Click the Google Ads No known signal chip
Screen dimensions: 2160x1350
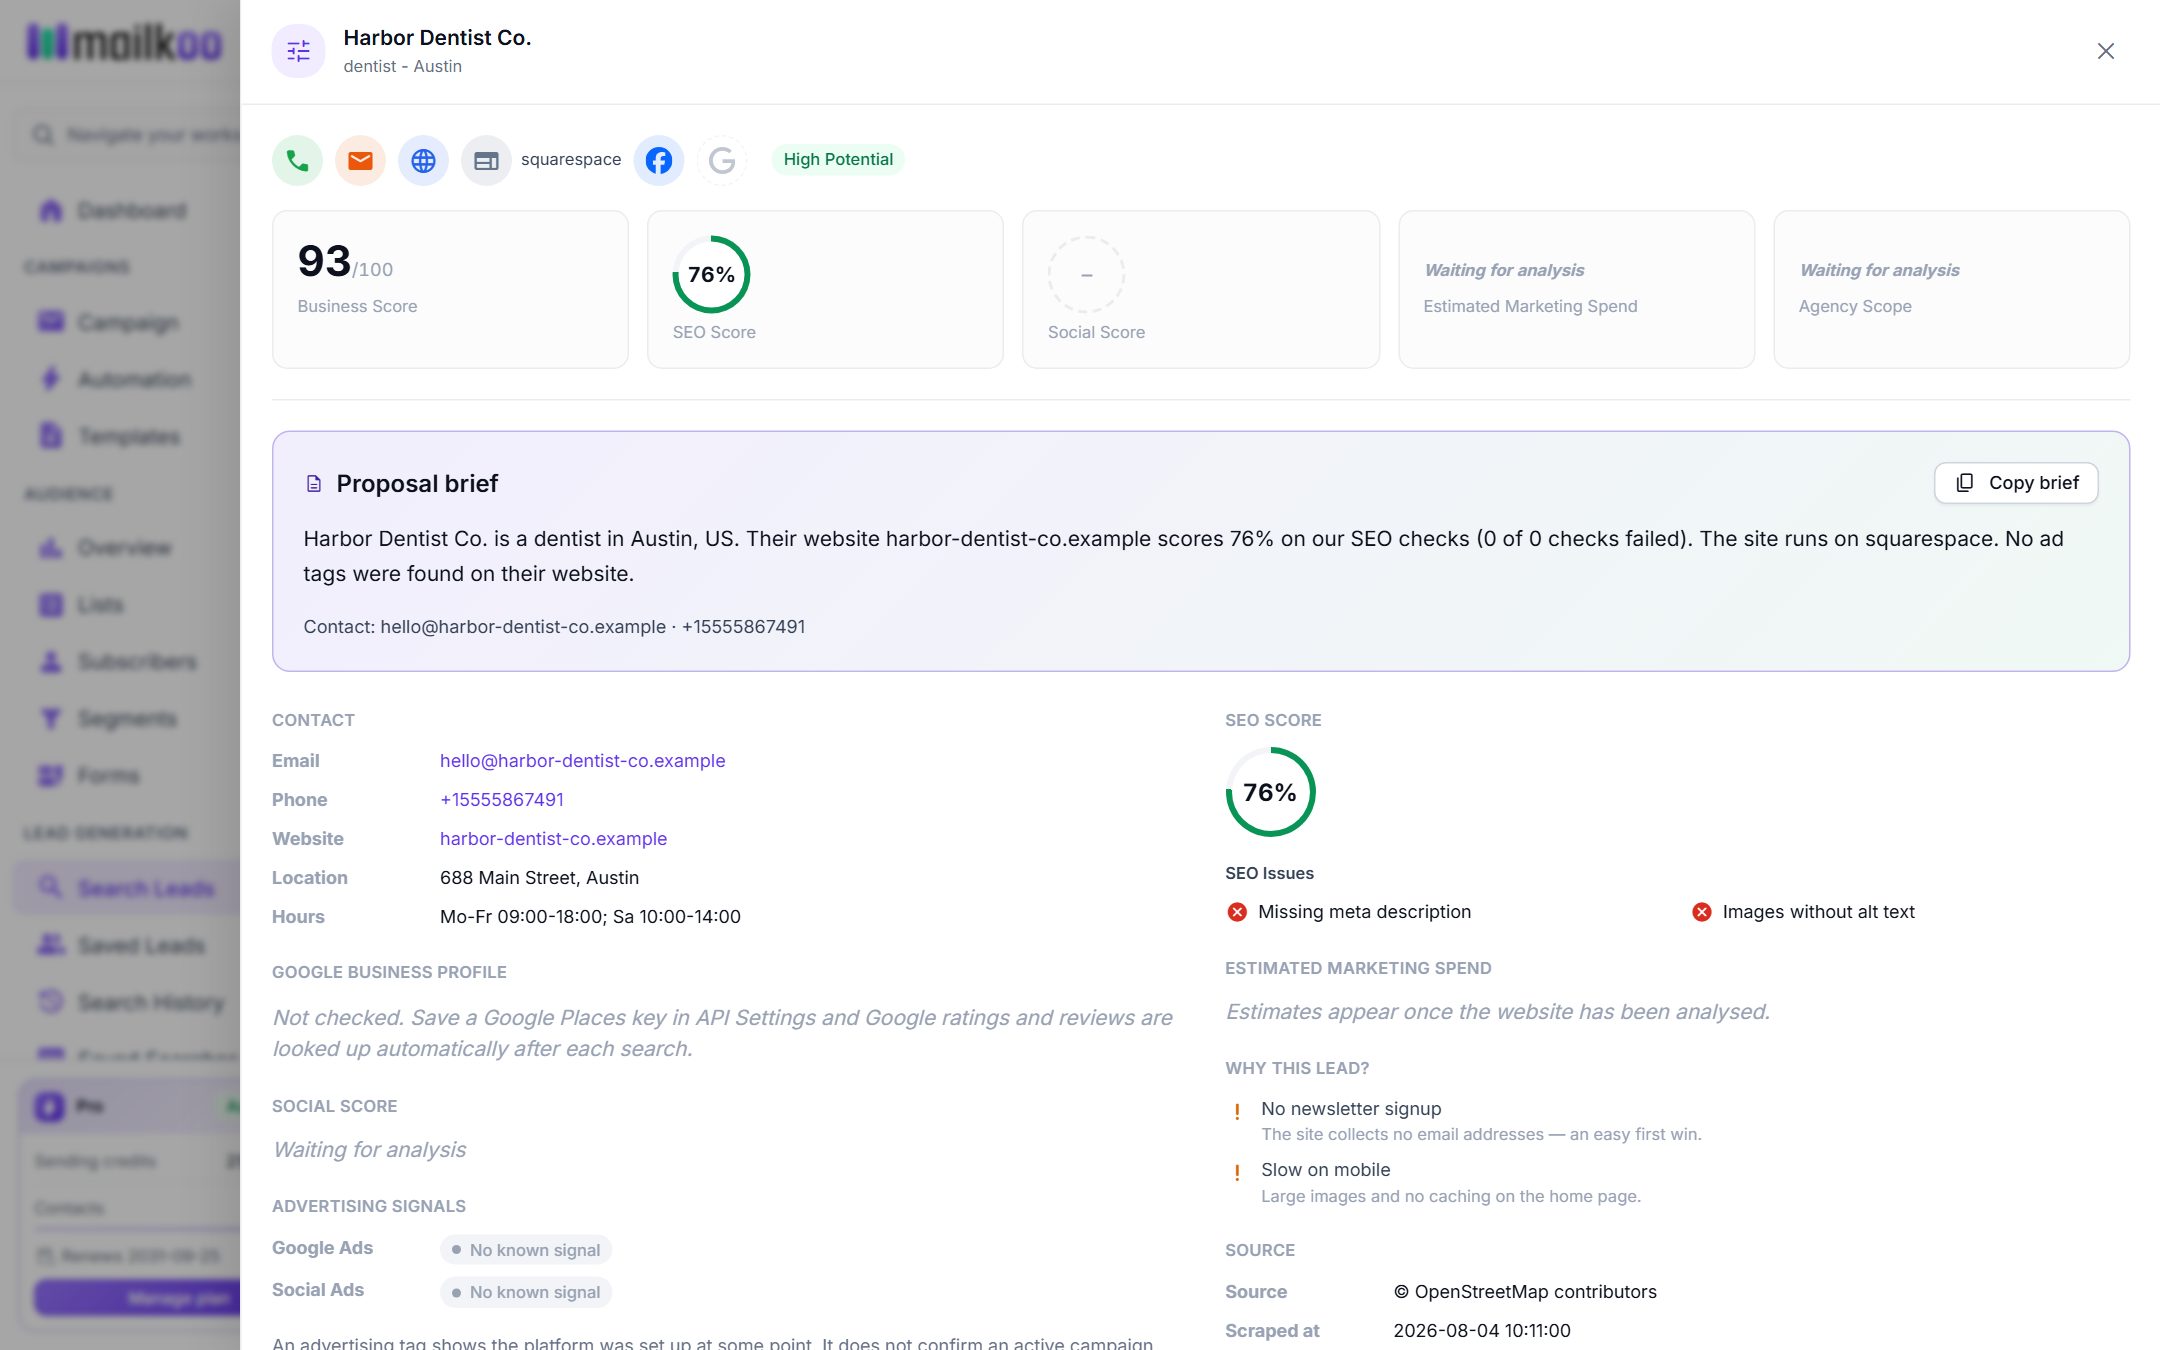coord(526,1250)
